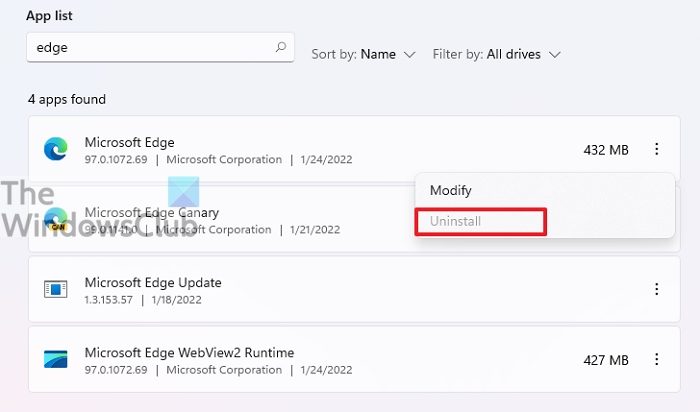
Task: Open more options for Microsoft Edge Update
Action: (x=657, y=289)
